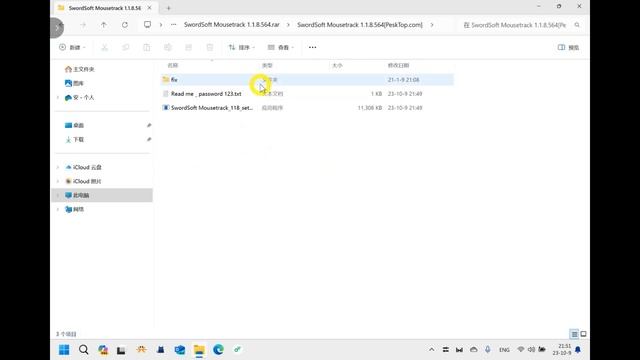Click the paste clipboard icon in the toolbar
The width and height of the screenshot is (640, 360).
pos(147,47)
